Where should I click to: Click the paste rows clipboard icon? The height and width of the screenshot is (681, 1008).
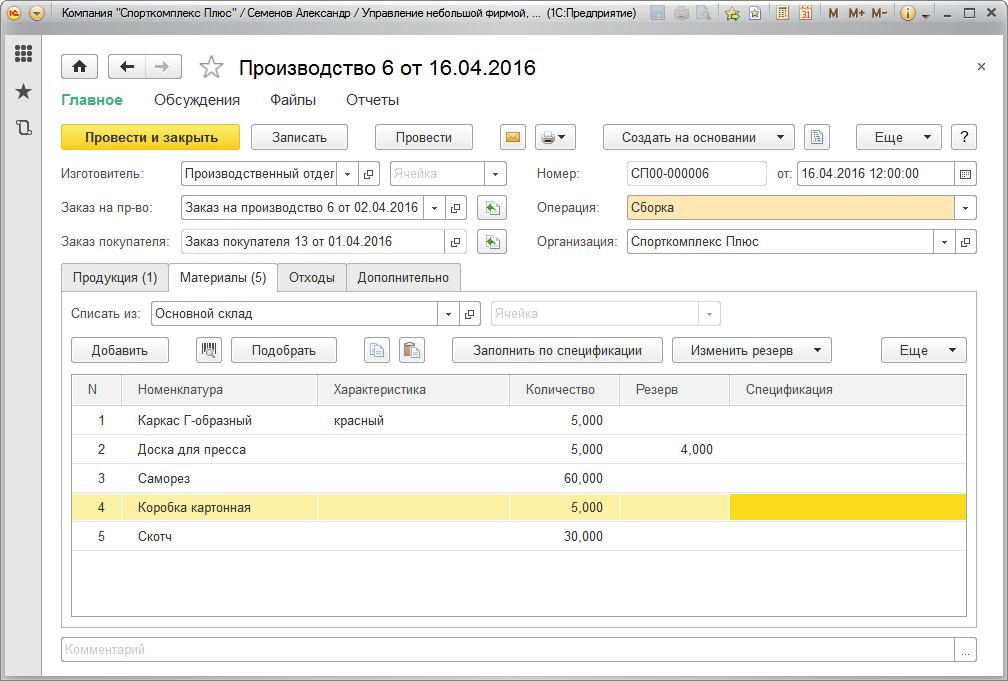point(410,350)
